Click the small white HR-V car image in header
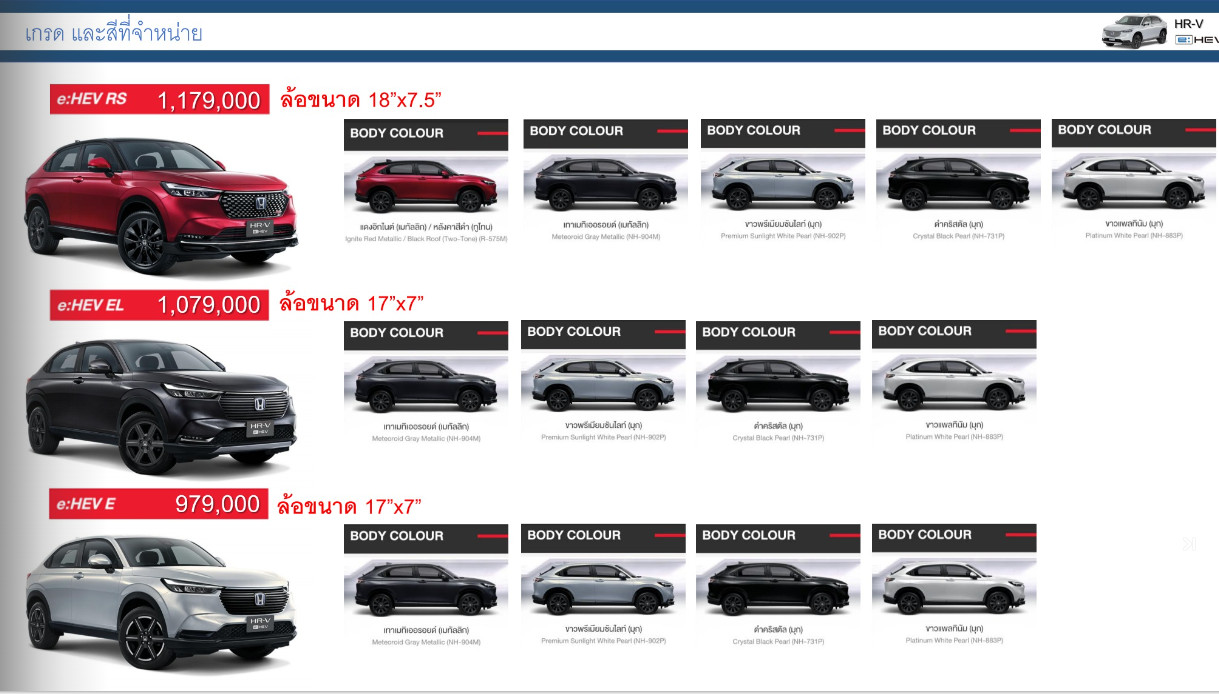 pyautogui.click(x=1134, y=32)
